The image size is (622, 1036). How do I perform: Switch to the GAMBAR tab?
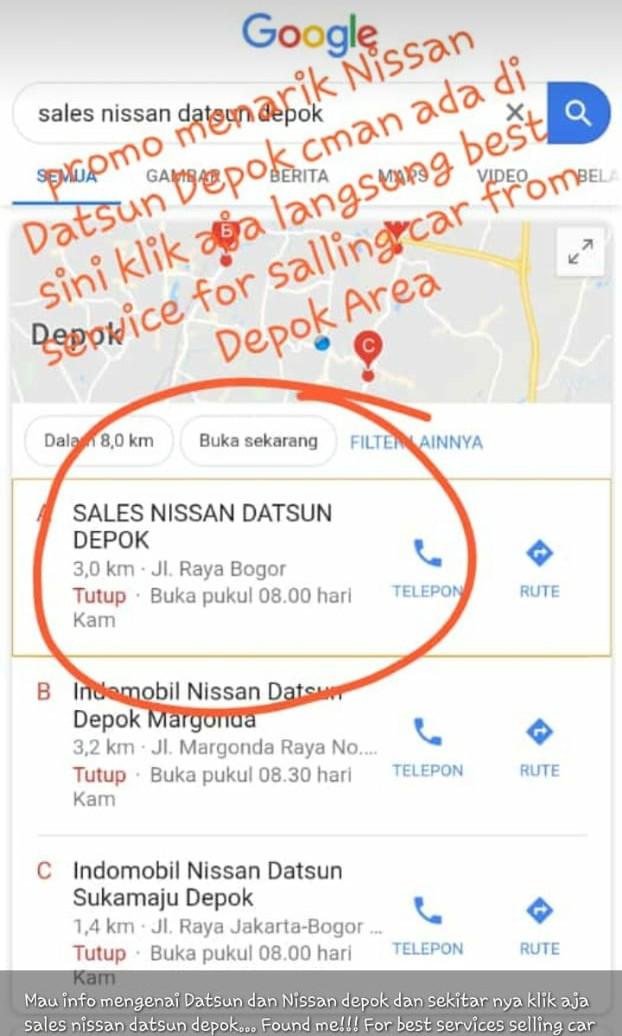pos(182,176)
